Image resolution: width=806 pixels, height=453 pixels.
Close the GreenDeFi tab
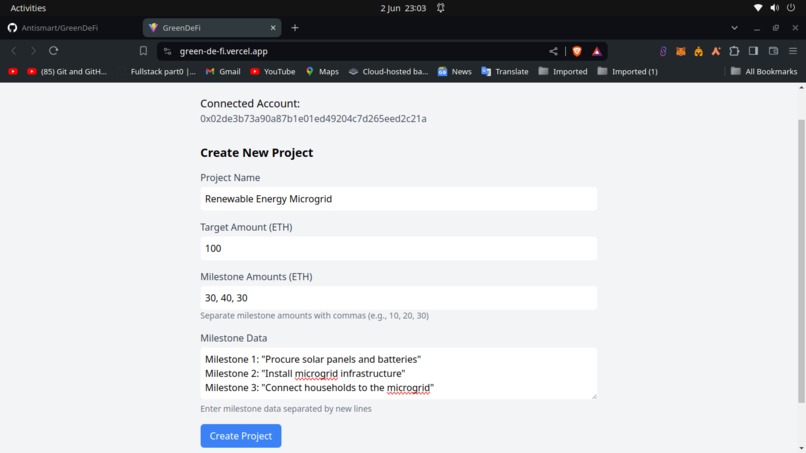click(273, 28)
